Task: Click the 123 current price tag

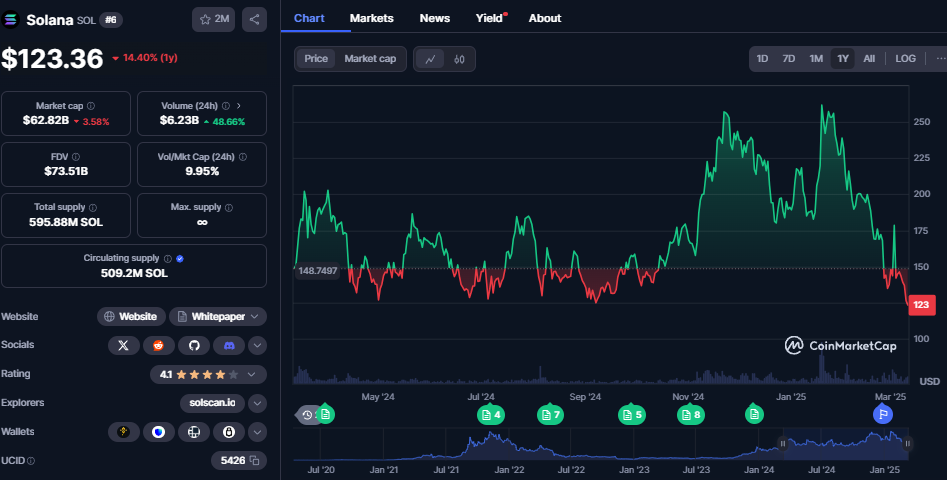Action: point(922,304)
